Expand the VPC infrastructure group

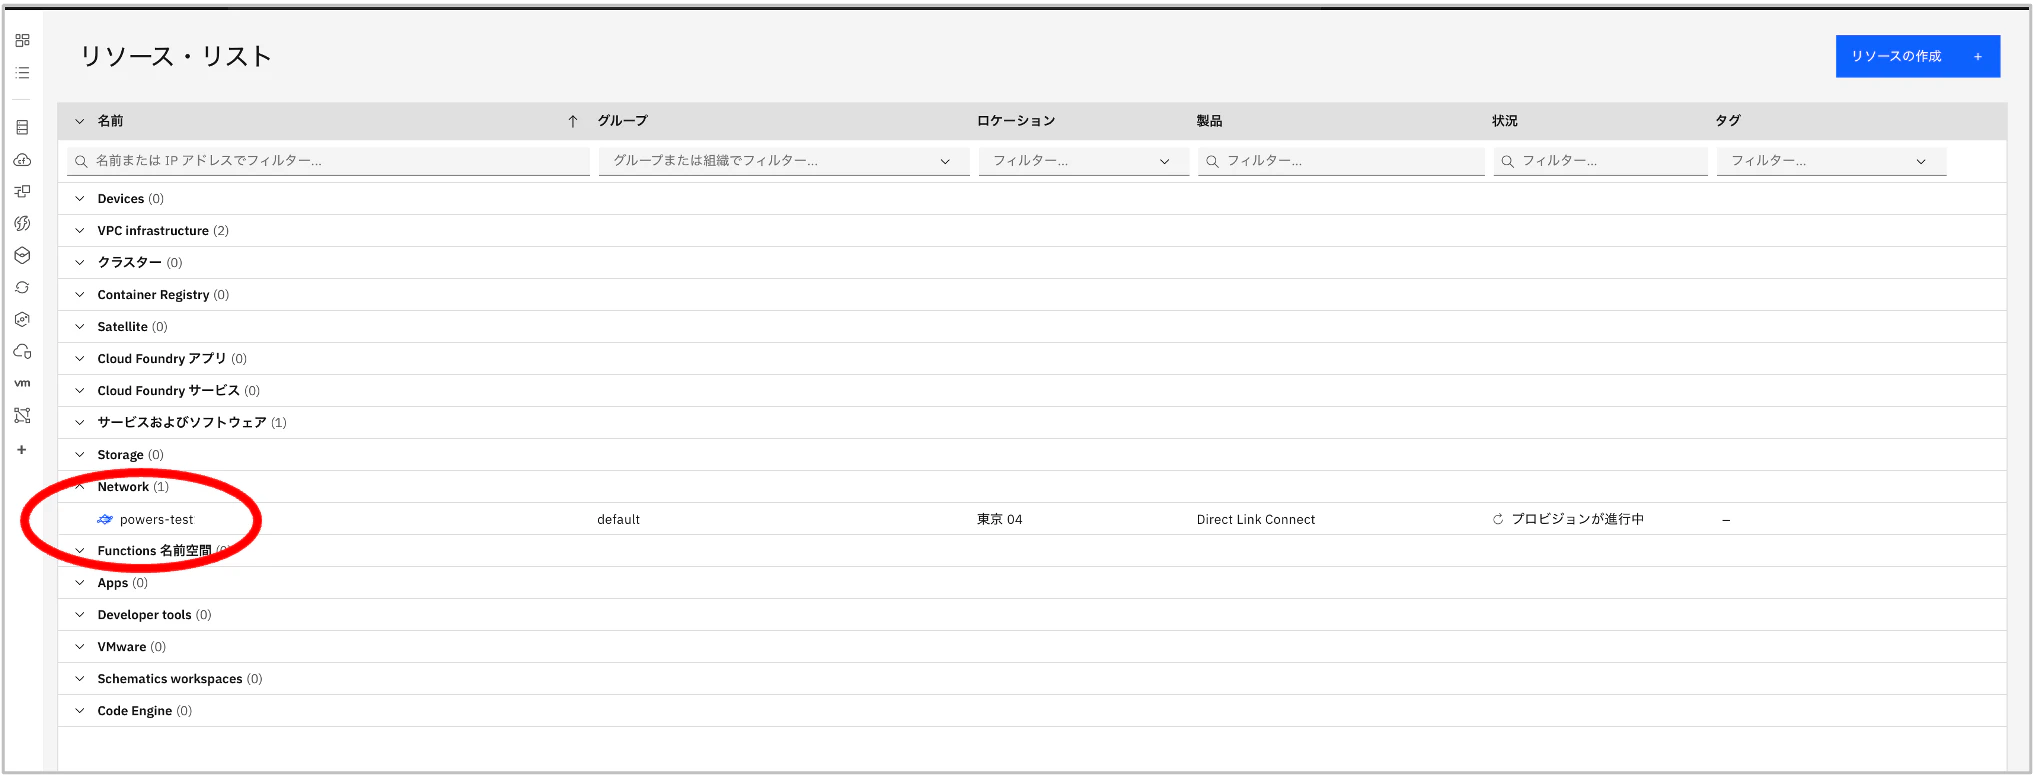pyautogui.click(x=80, y=231)
